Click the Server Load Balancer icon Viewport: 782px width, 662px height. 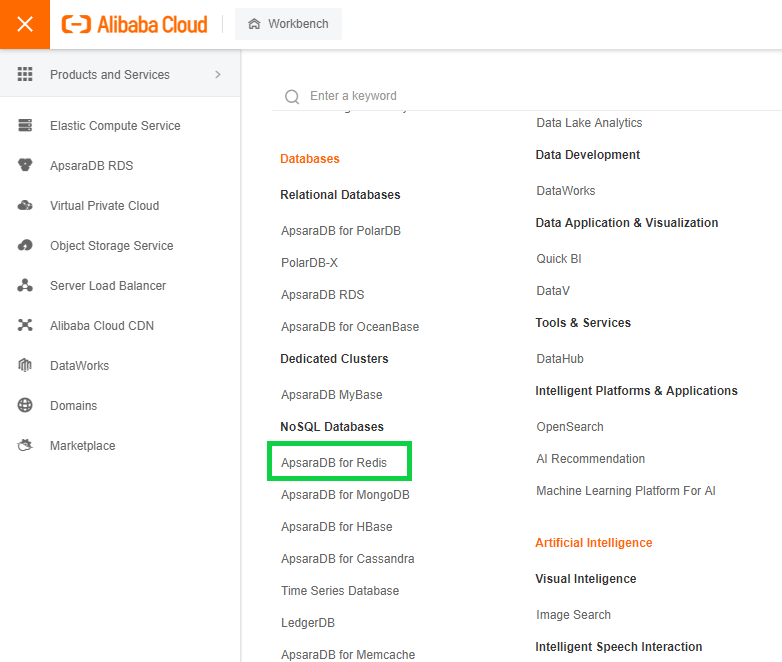click(25, 285)
